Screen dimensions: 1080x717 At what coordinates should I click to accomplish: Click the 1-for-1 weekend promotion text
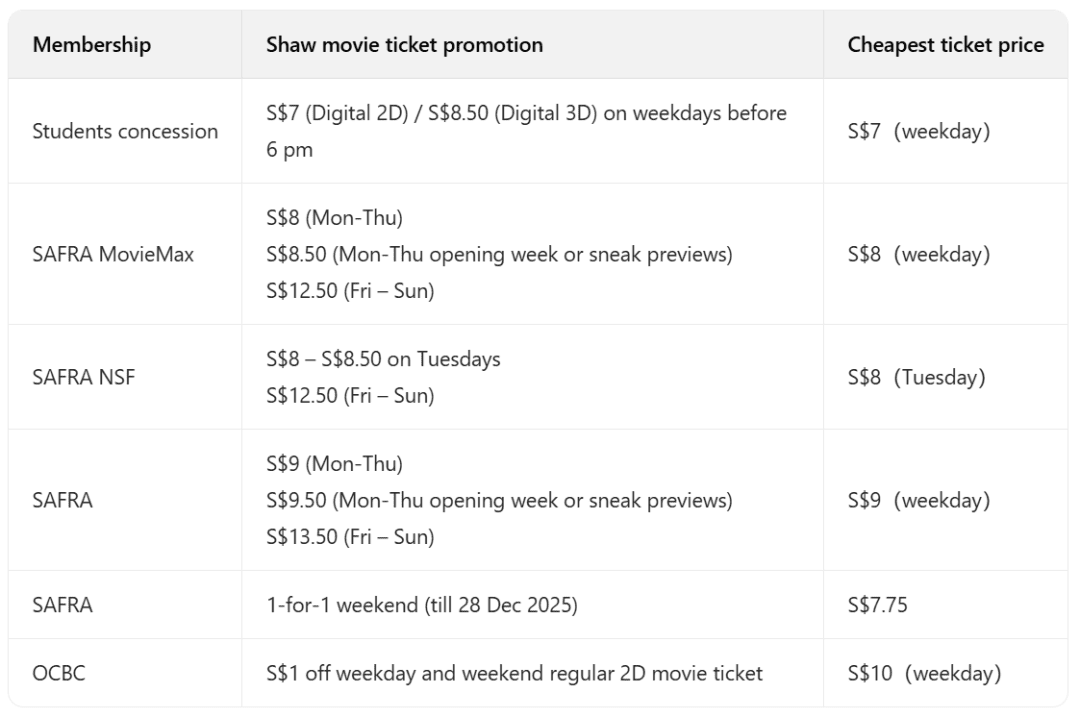tap(422, 604)
